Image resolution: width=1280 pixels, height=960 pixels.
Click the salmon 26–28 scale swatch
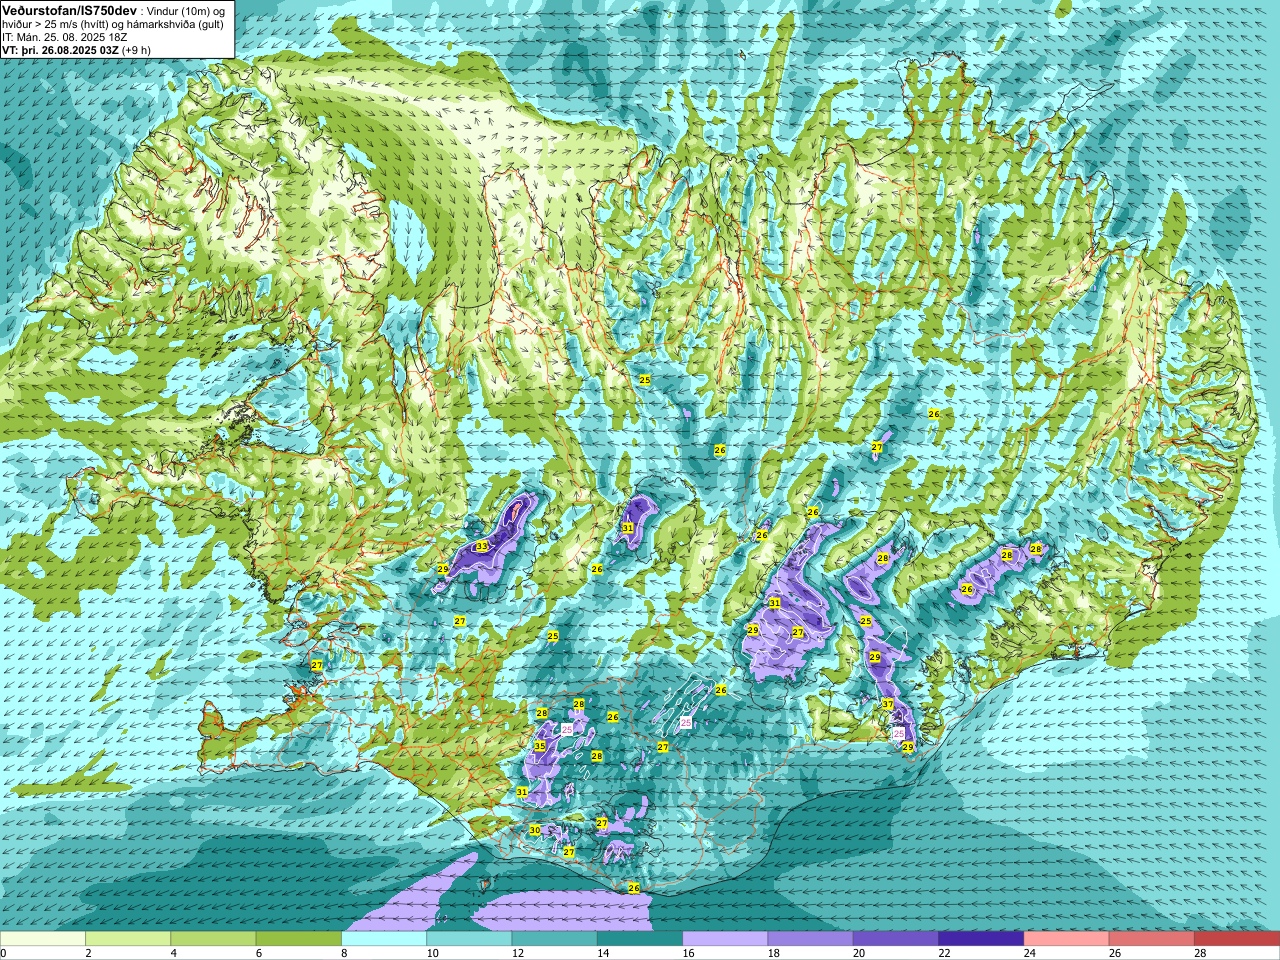click(x=1152, y=939)
